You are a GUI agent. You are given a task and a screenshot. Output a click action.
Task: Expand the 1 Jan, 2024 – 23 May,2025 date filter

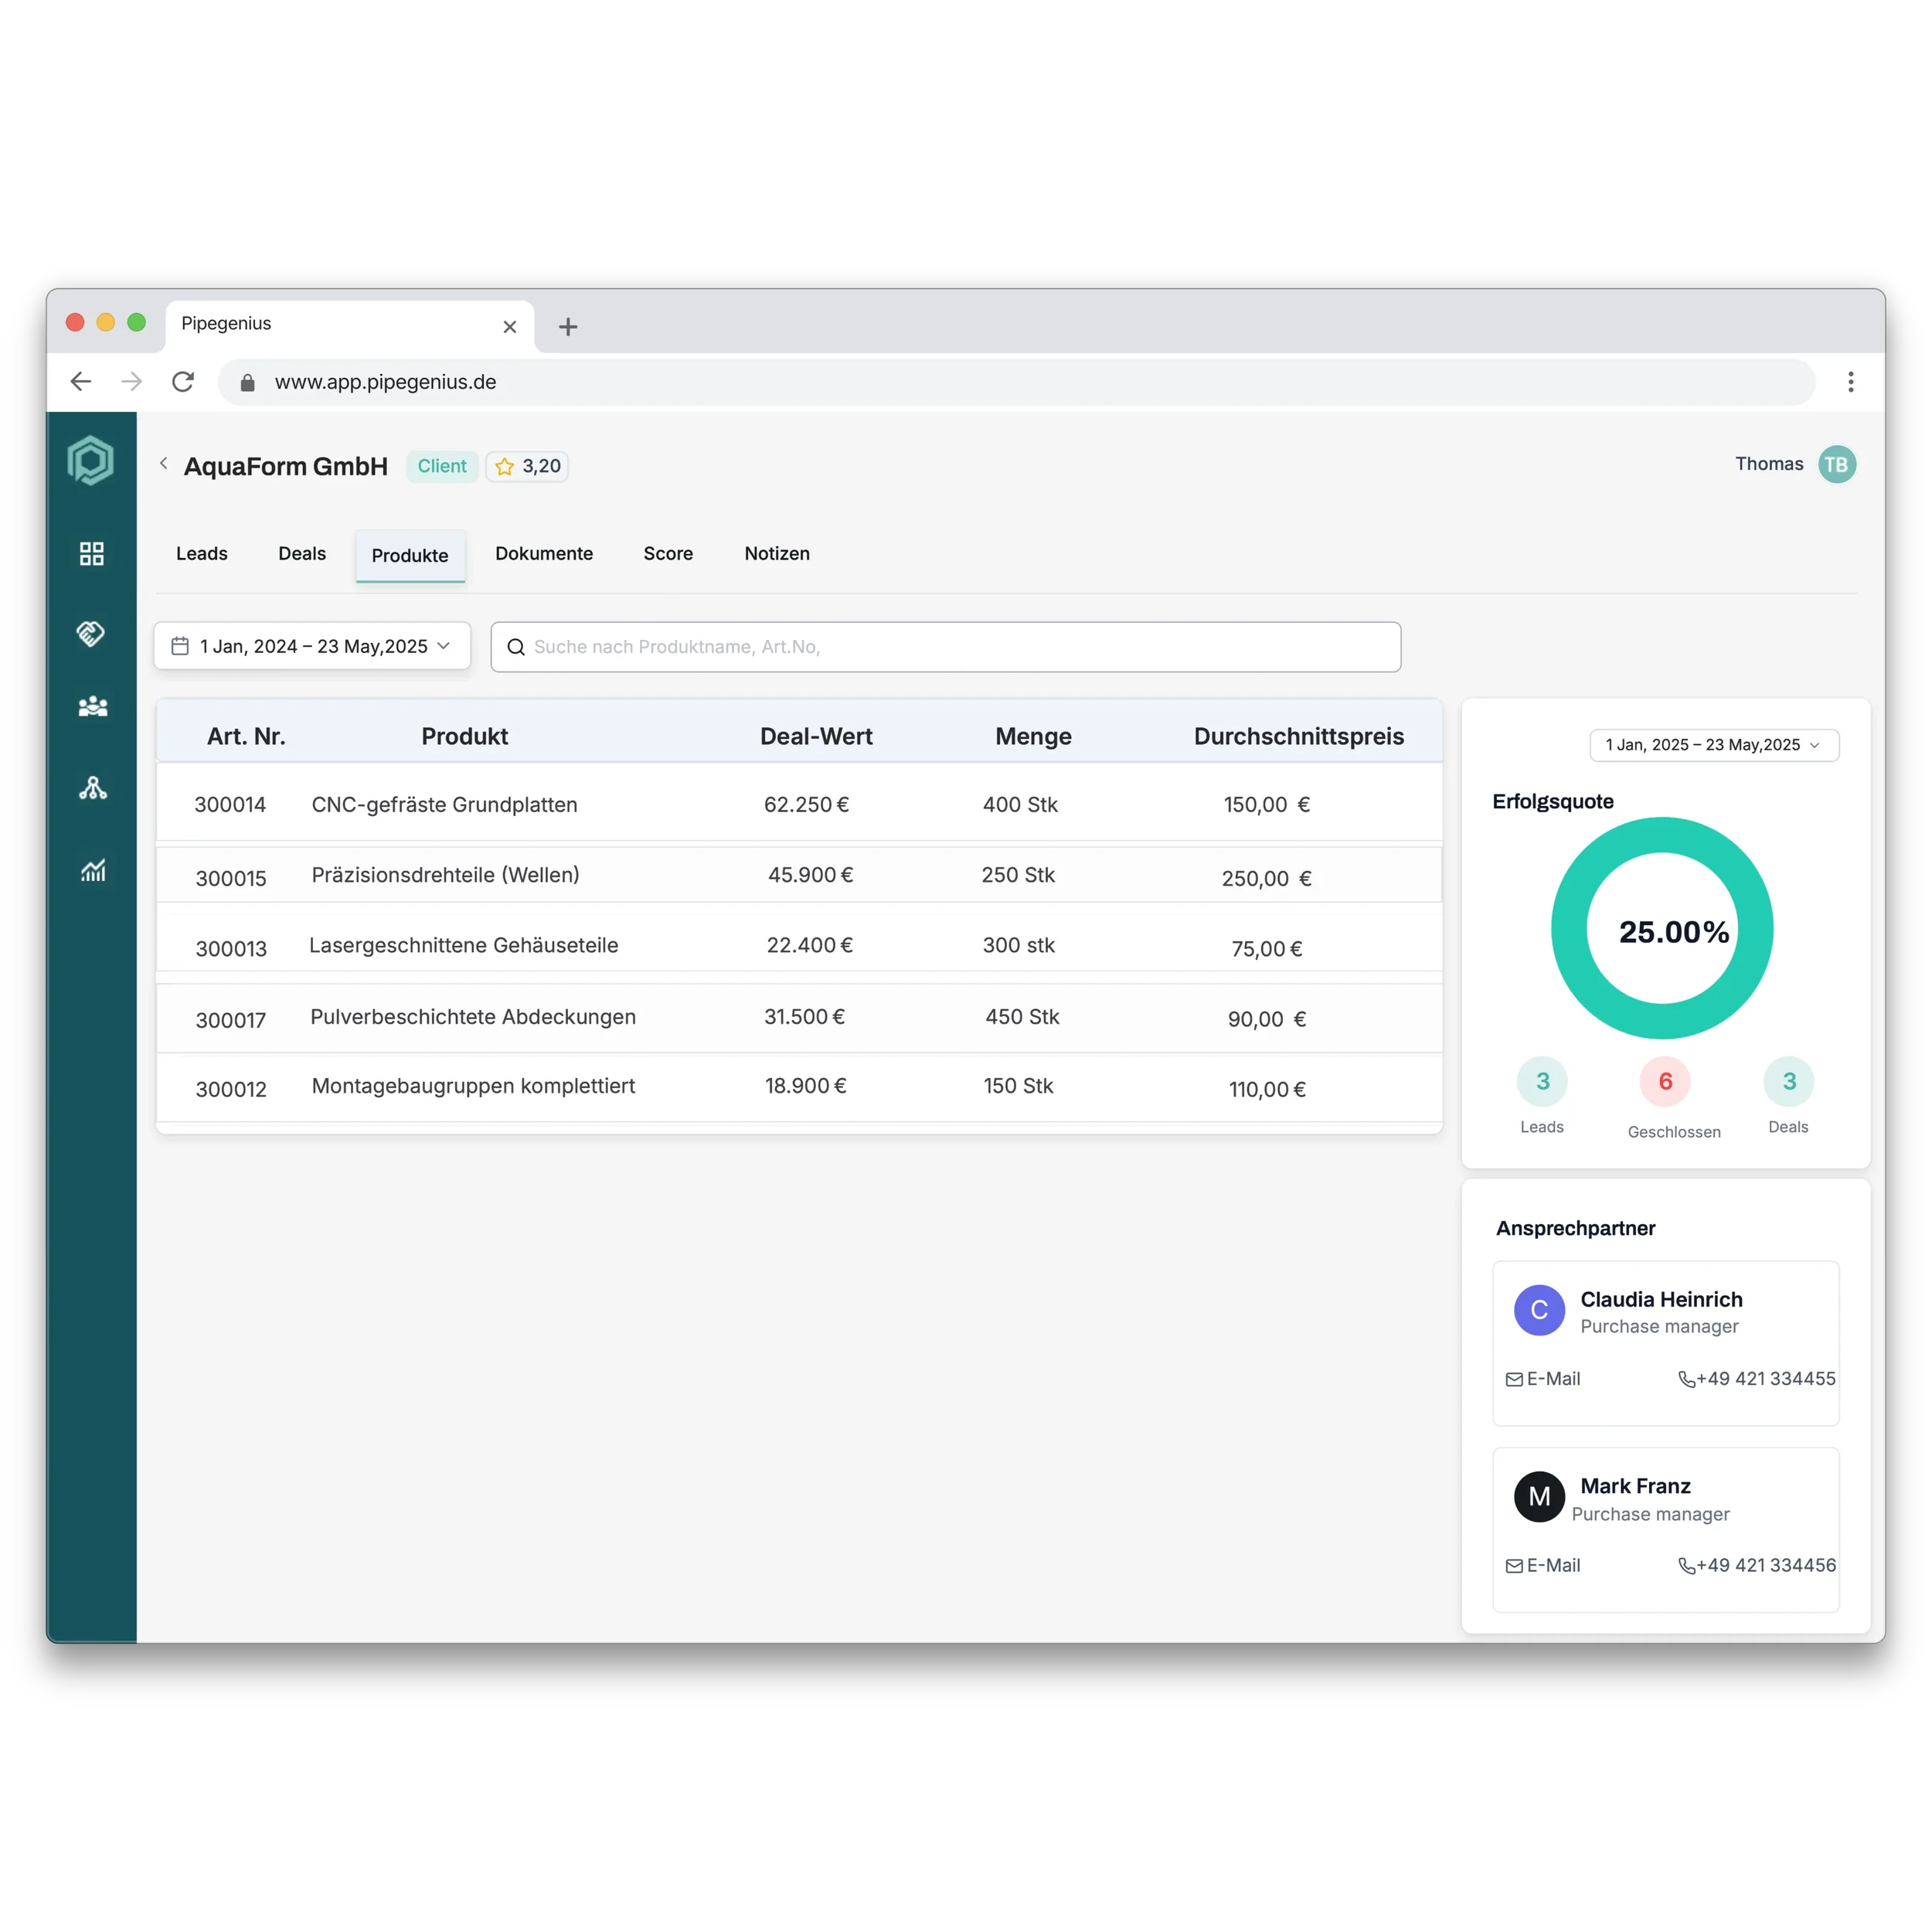[x=312, y=646]
